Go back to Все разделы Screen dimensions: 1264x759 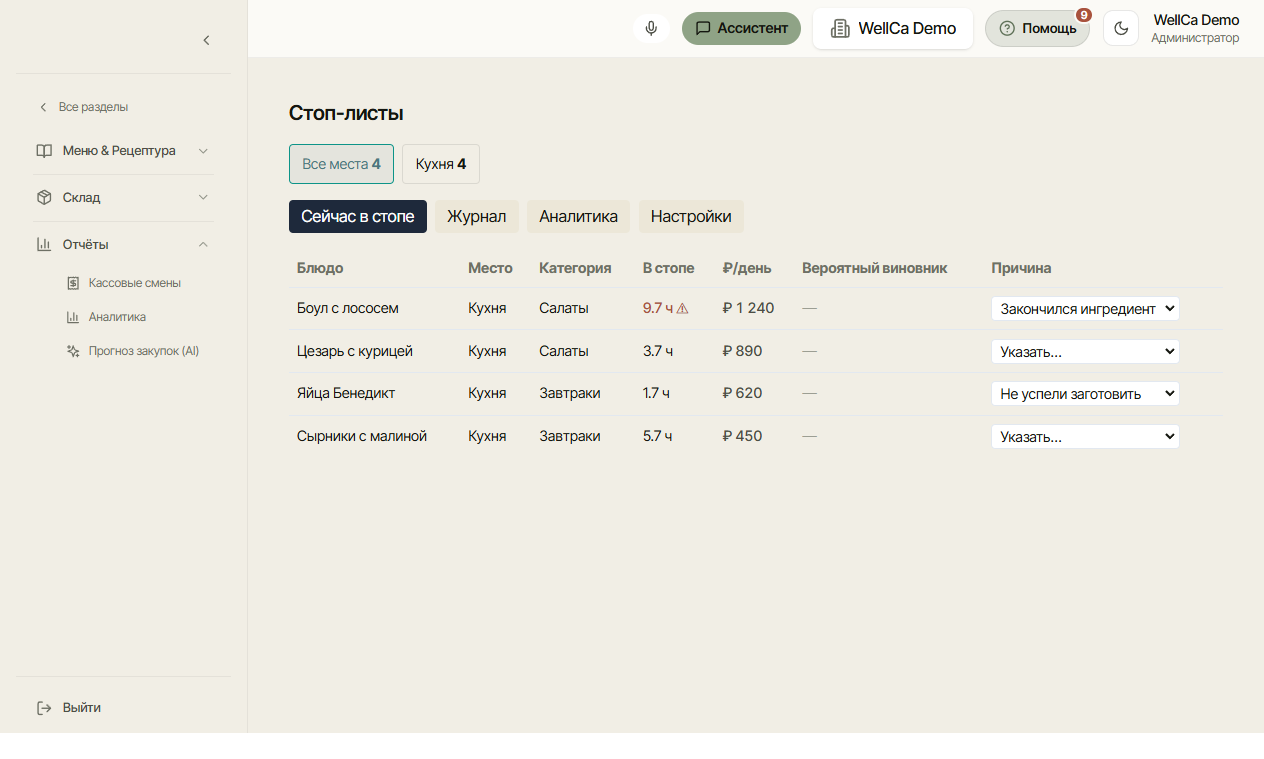point(84,107)
